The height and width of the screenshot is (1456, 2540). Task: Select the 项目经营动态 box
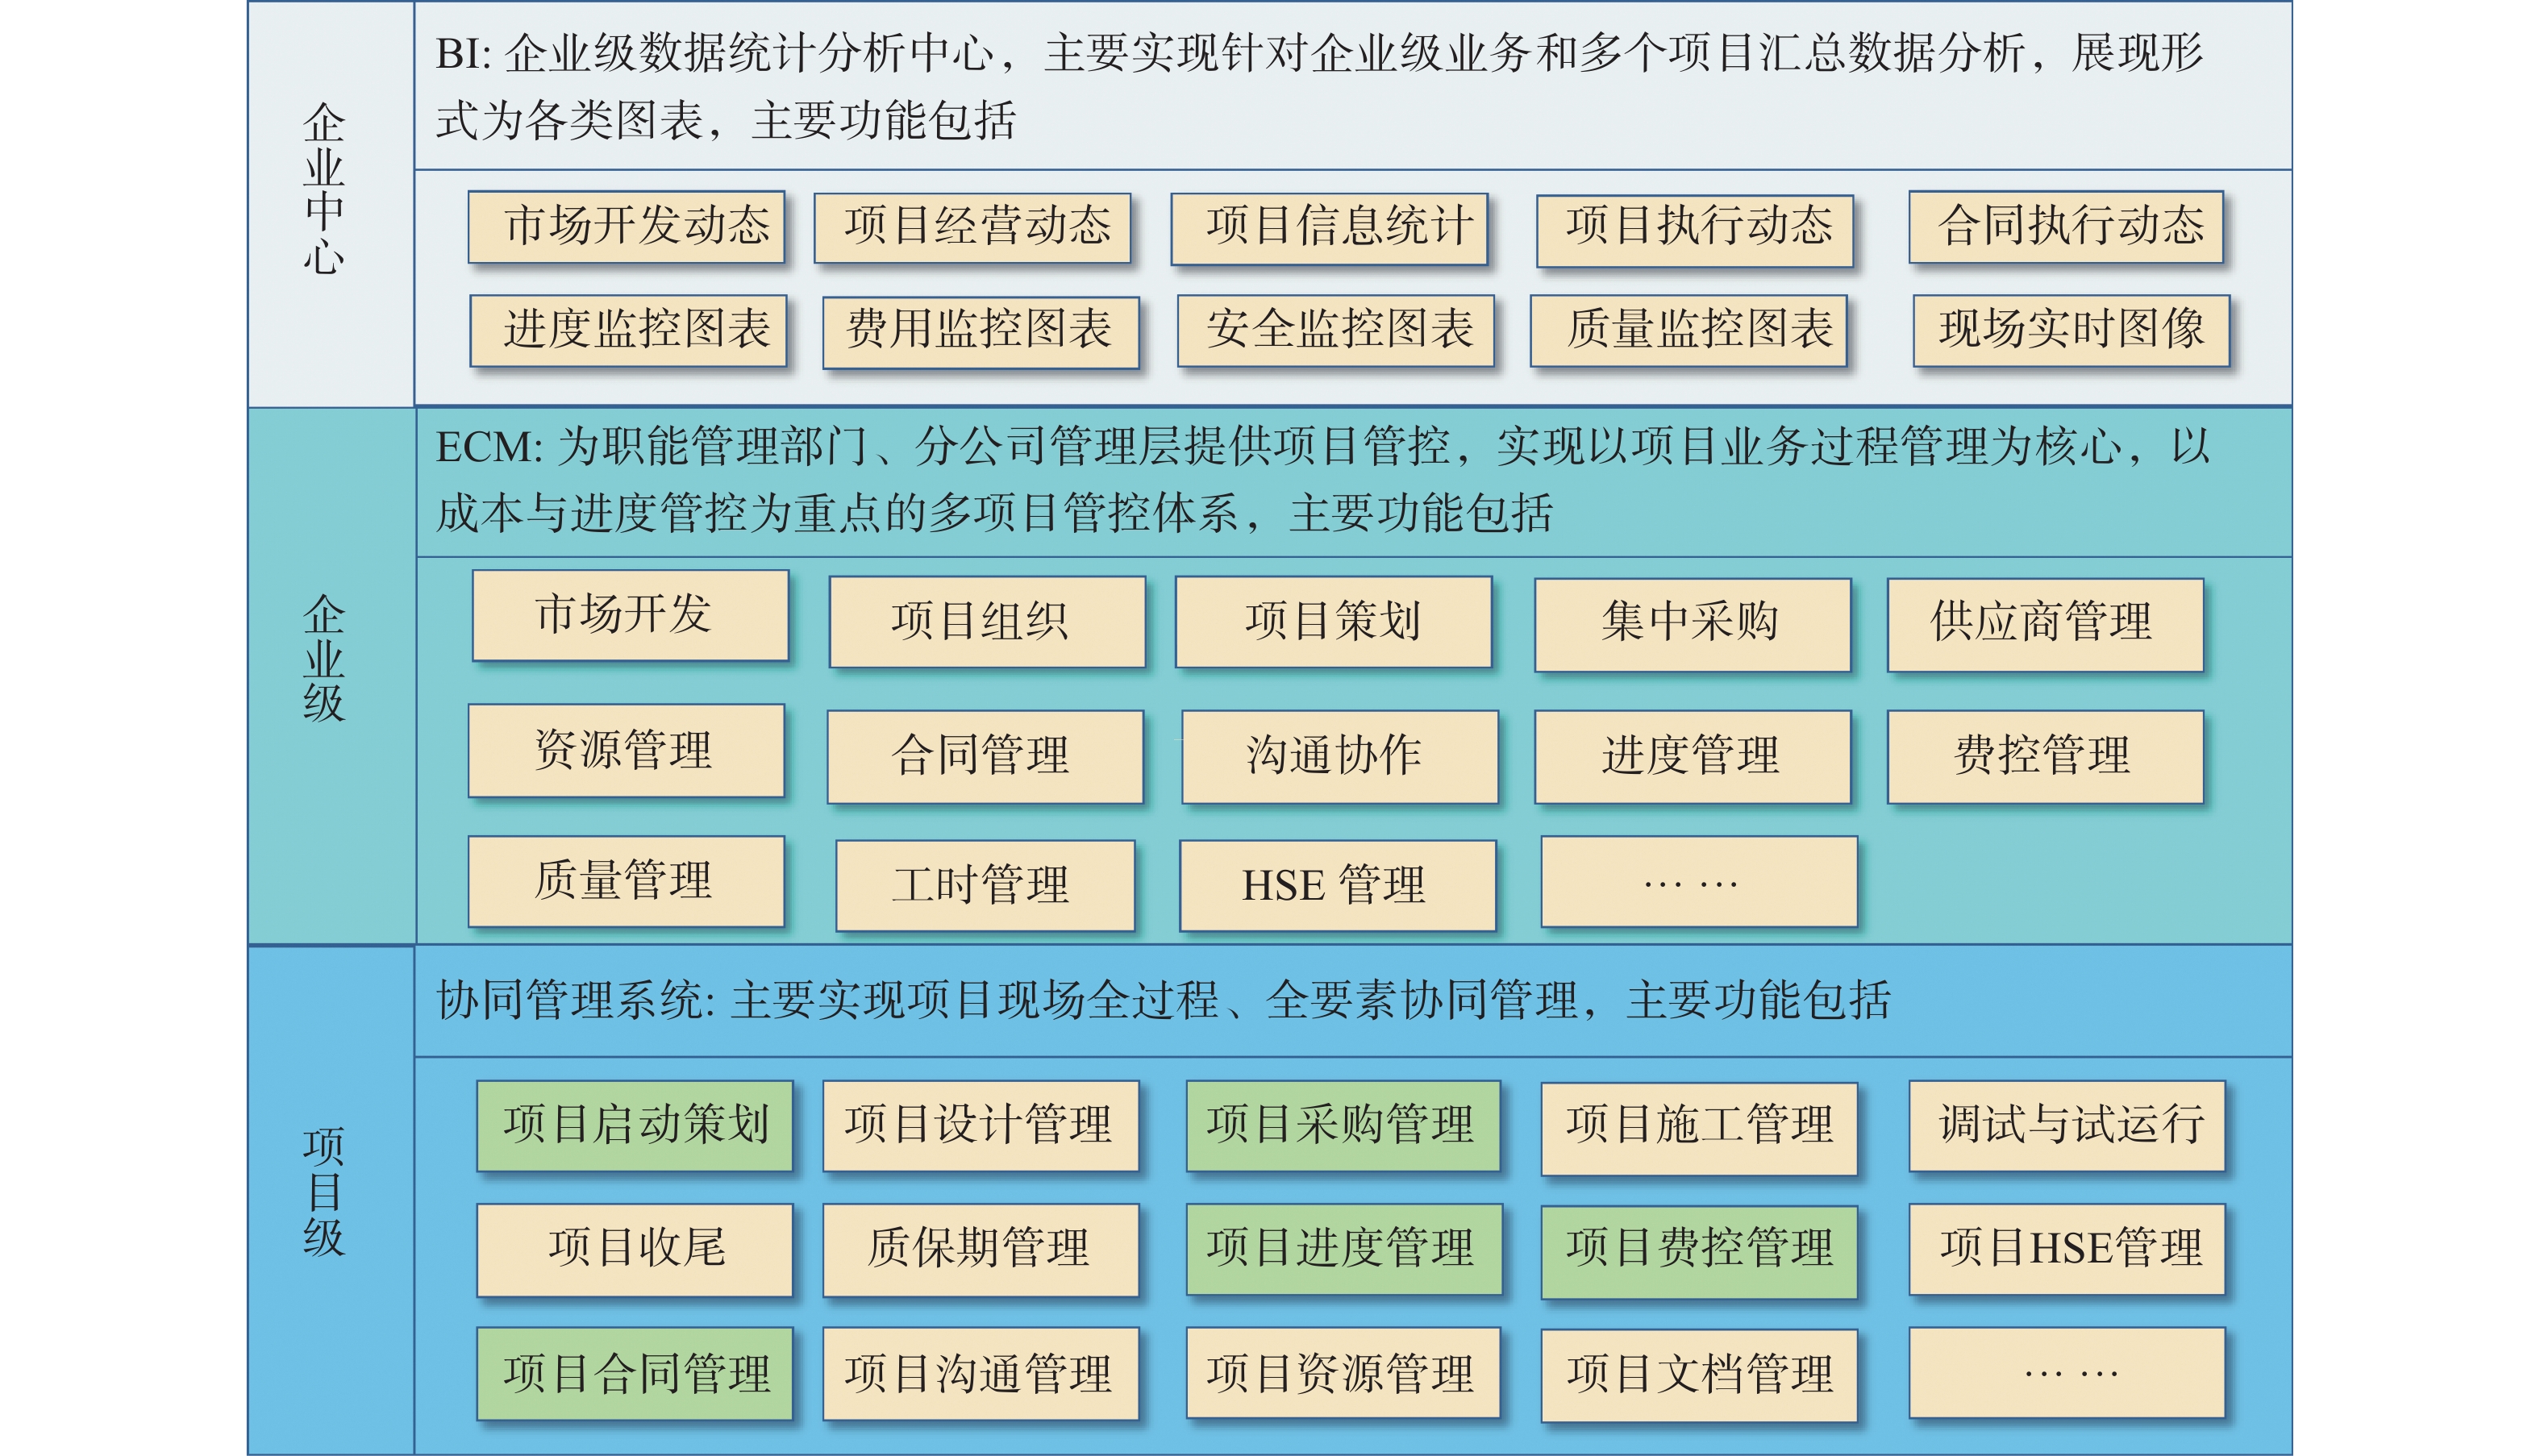click(x=973, y=228)
